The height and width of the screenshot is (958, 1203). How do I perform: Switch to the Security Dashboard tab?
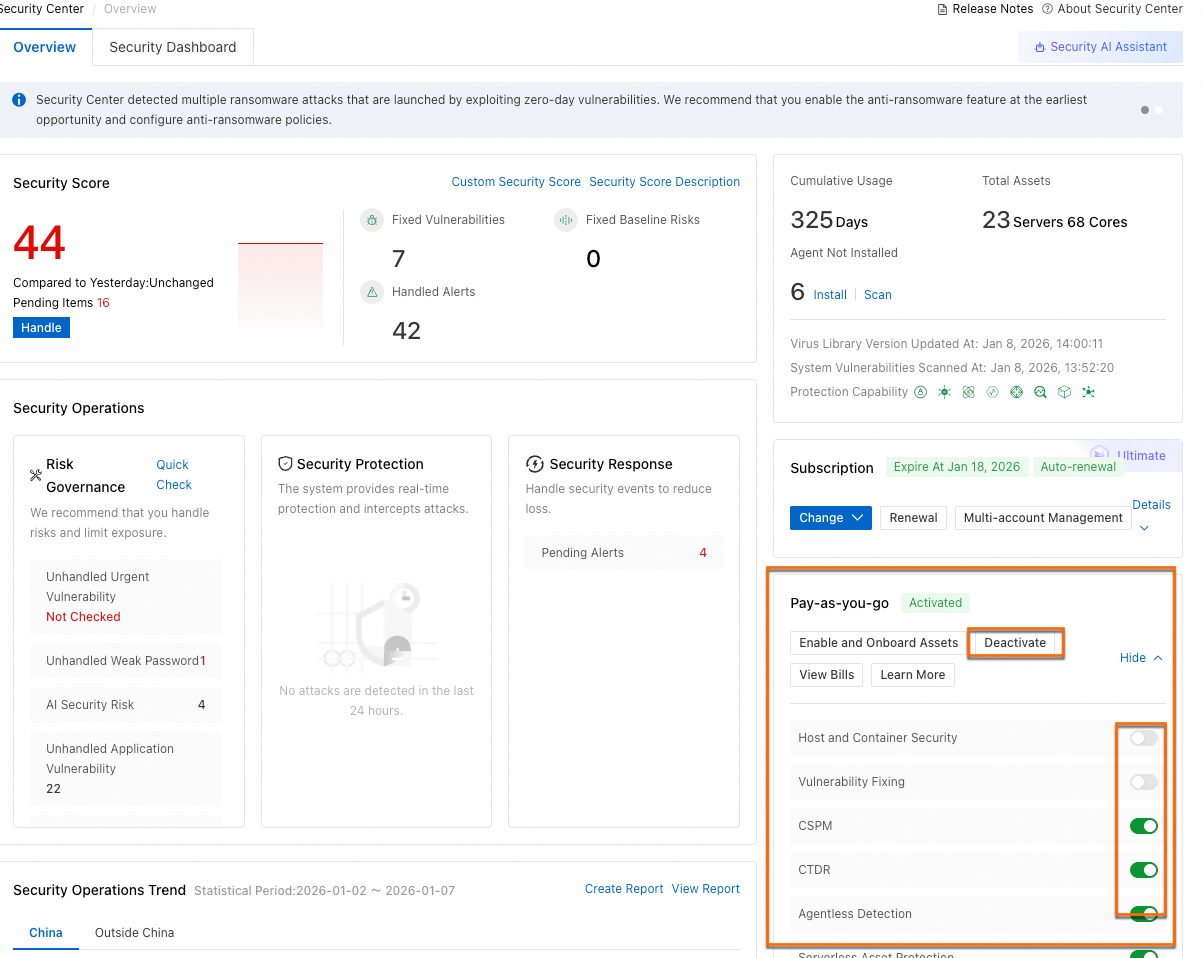[x=173, y=47]
